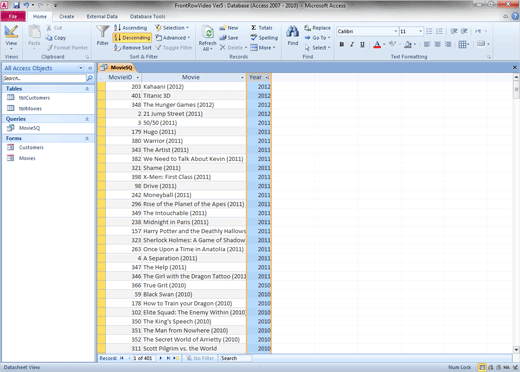This screenshot has width=520, height=372.
Task: Open the Select dropdown in Find group
Action: (x=317, y=48)
